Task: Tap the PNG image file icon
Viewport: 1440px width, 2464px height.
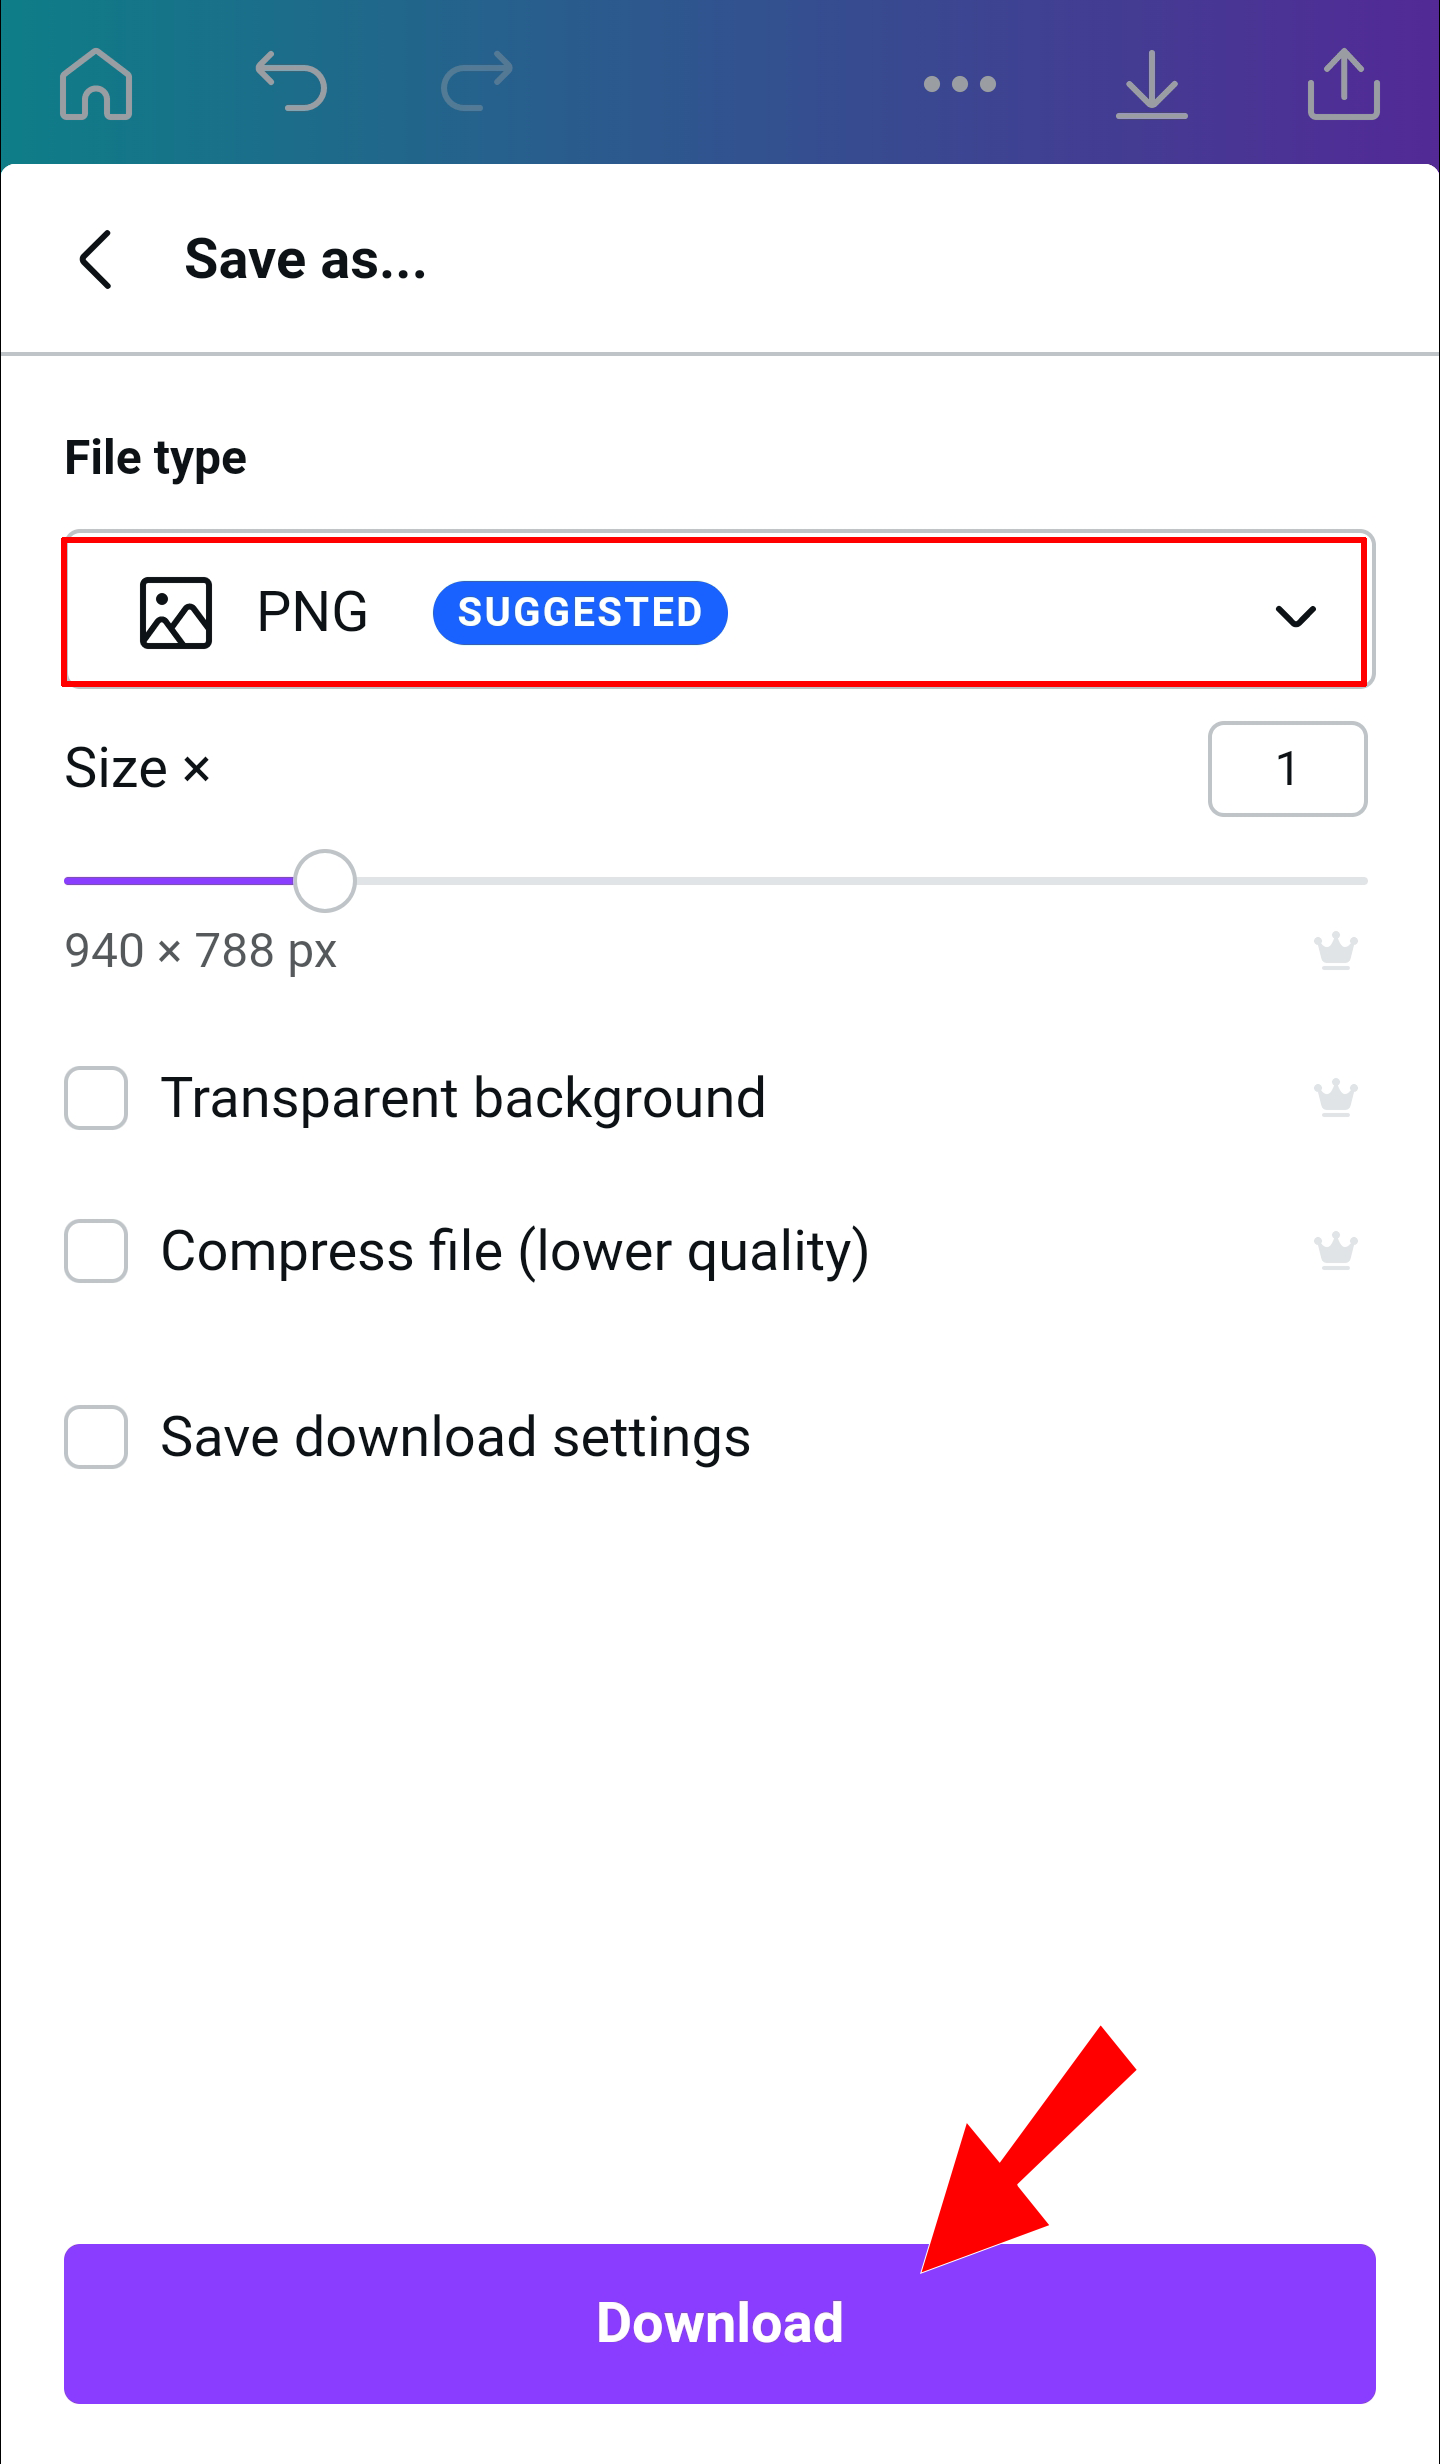Action: click(176, 613)
